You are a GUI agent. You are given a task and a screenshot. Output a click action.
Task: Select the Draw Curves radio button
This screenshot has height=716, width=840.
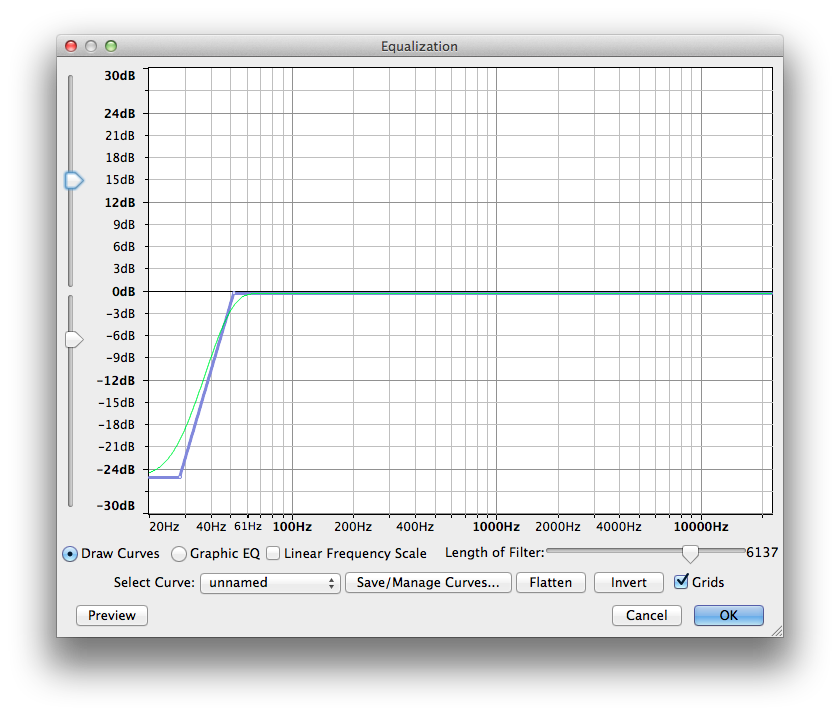(70, 554)
